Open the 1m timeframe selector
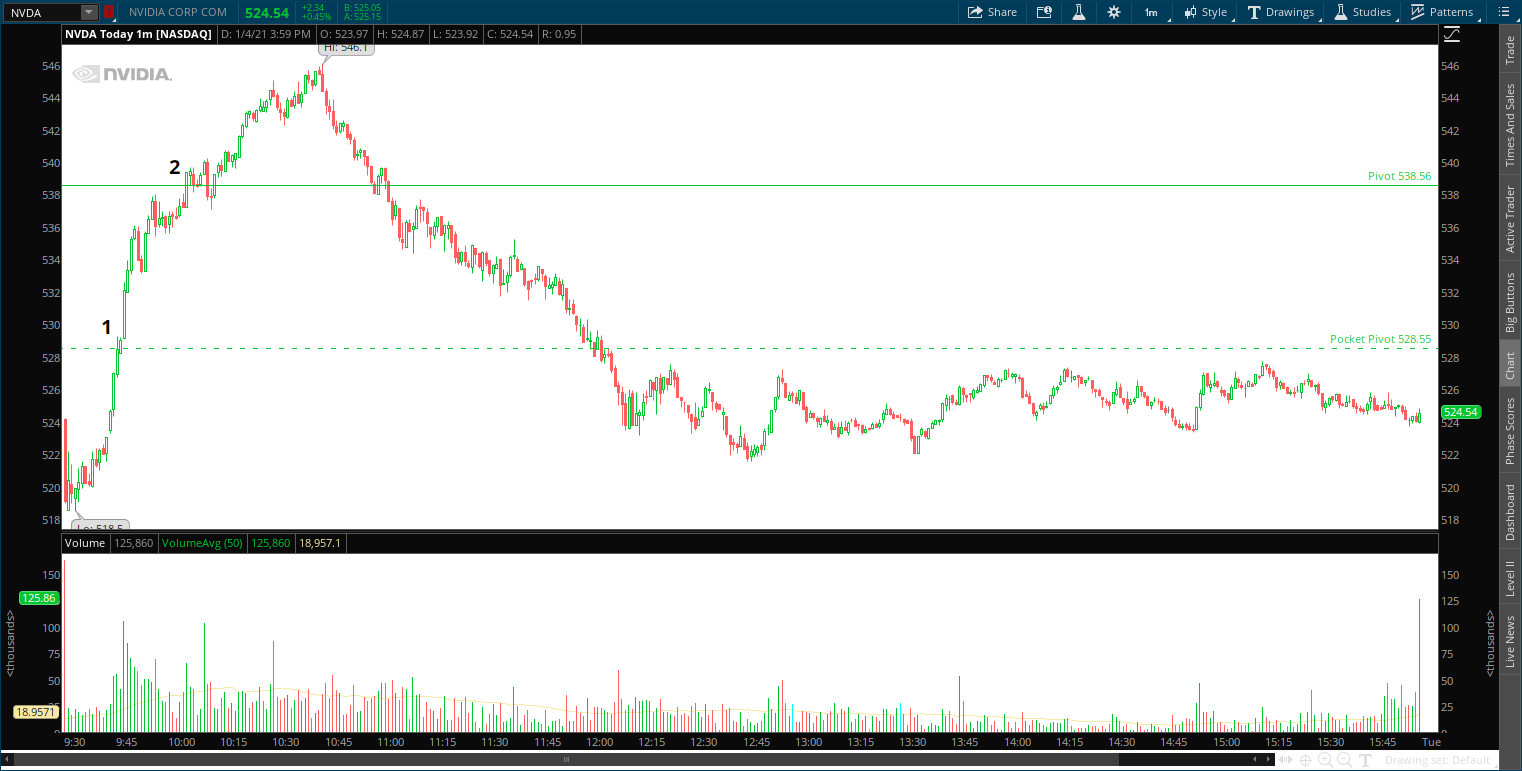1522x771 pixels. (x=1151, y=13)
